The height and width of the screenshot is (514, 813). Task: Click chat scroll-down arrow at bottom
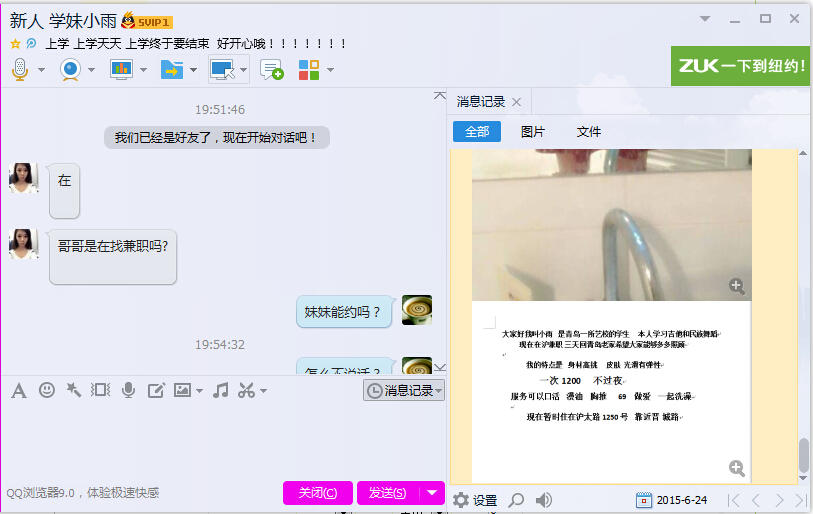click(x=440, y=368)
